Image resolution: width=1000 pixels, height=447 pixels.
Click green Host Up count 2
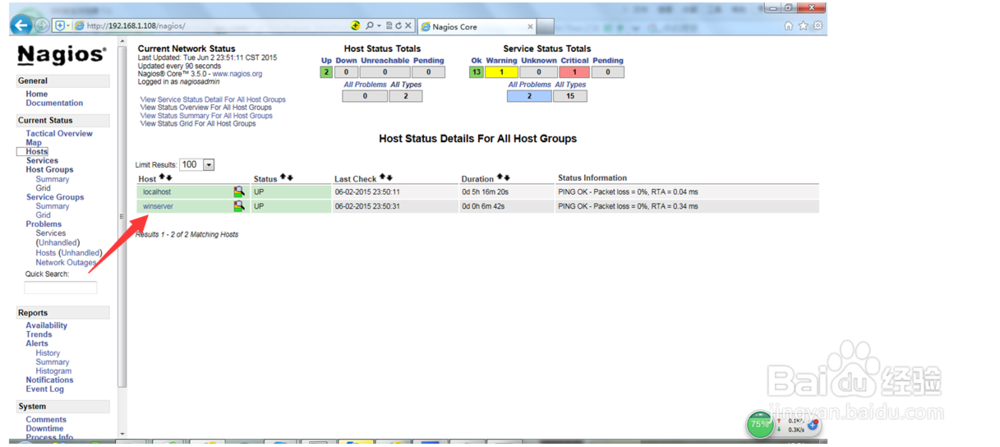(x=327, y=72)
